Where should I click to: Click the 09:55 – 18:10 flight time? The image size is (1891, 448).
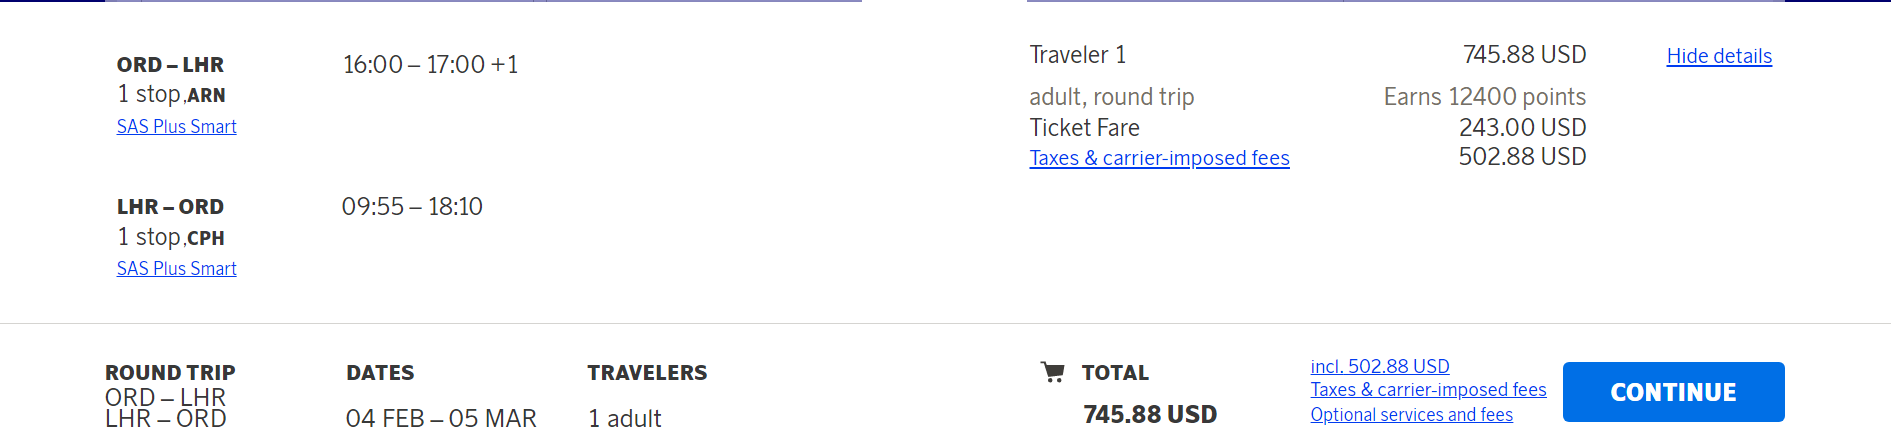pos(412,207)
